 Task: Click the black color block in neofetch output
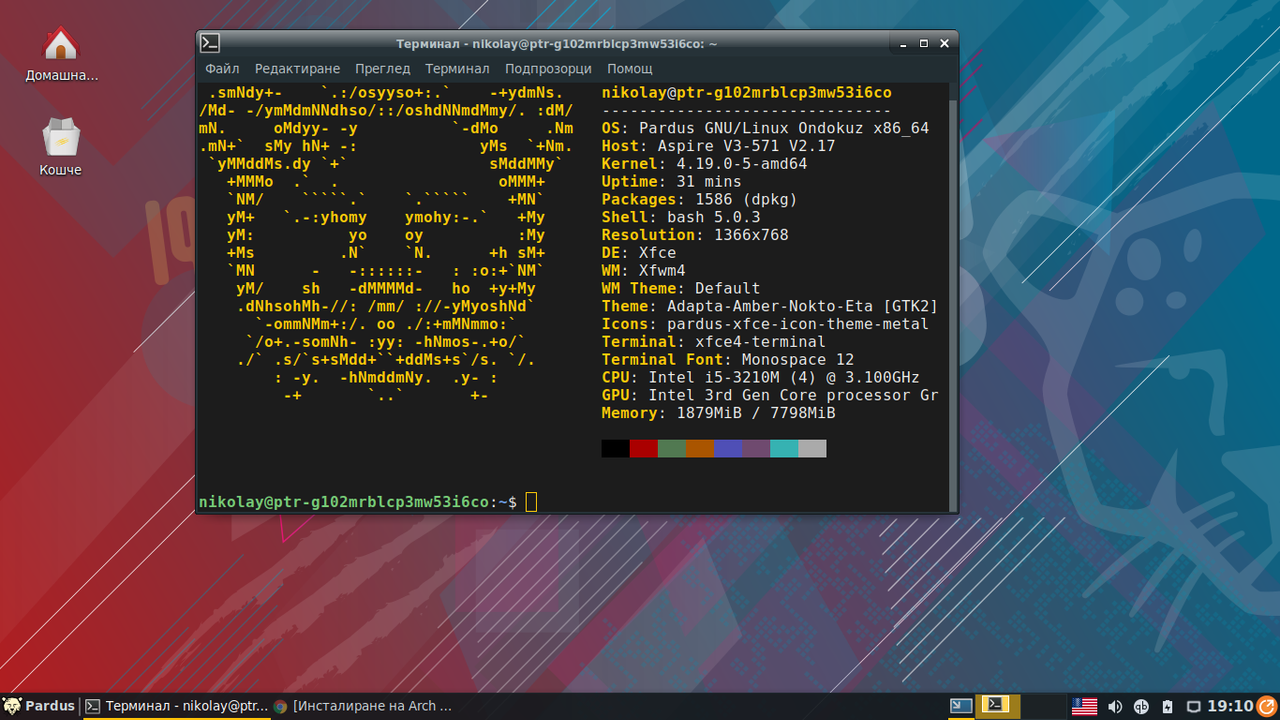(x=616, y=448)
